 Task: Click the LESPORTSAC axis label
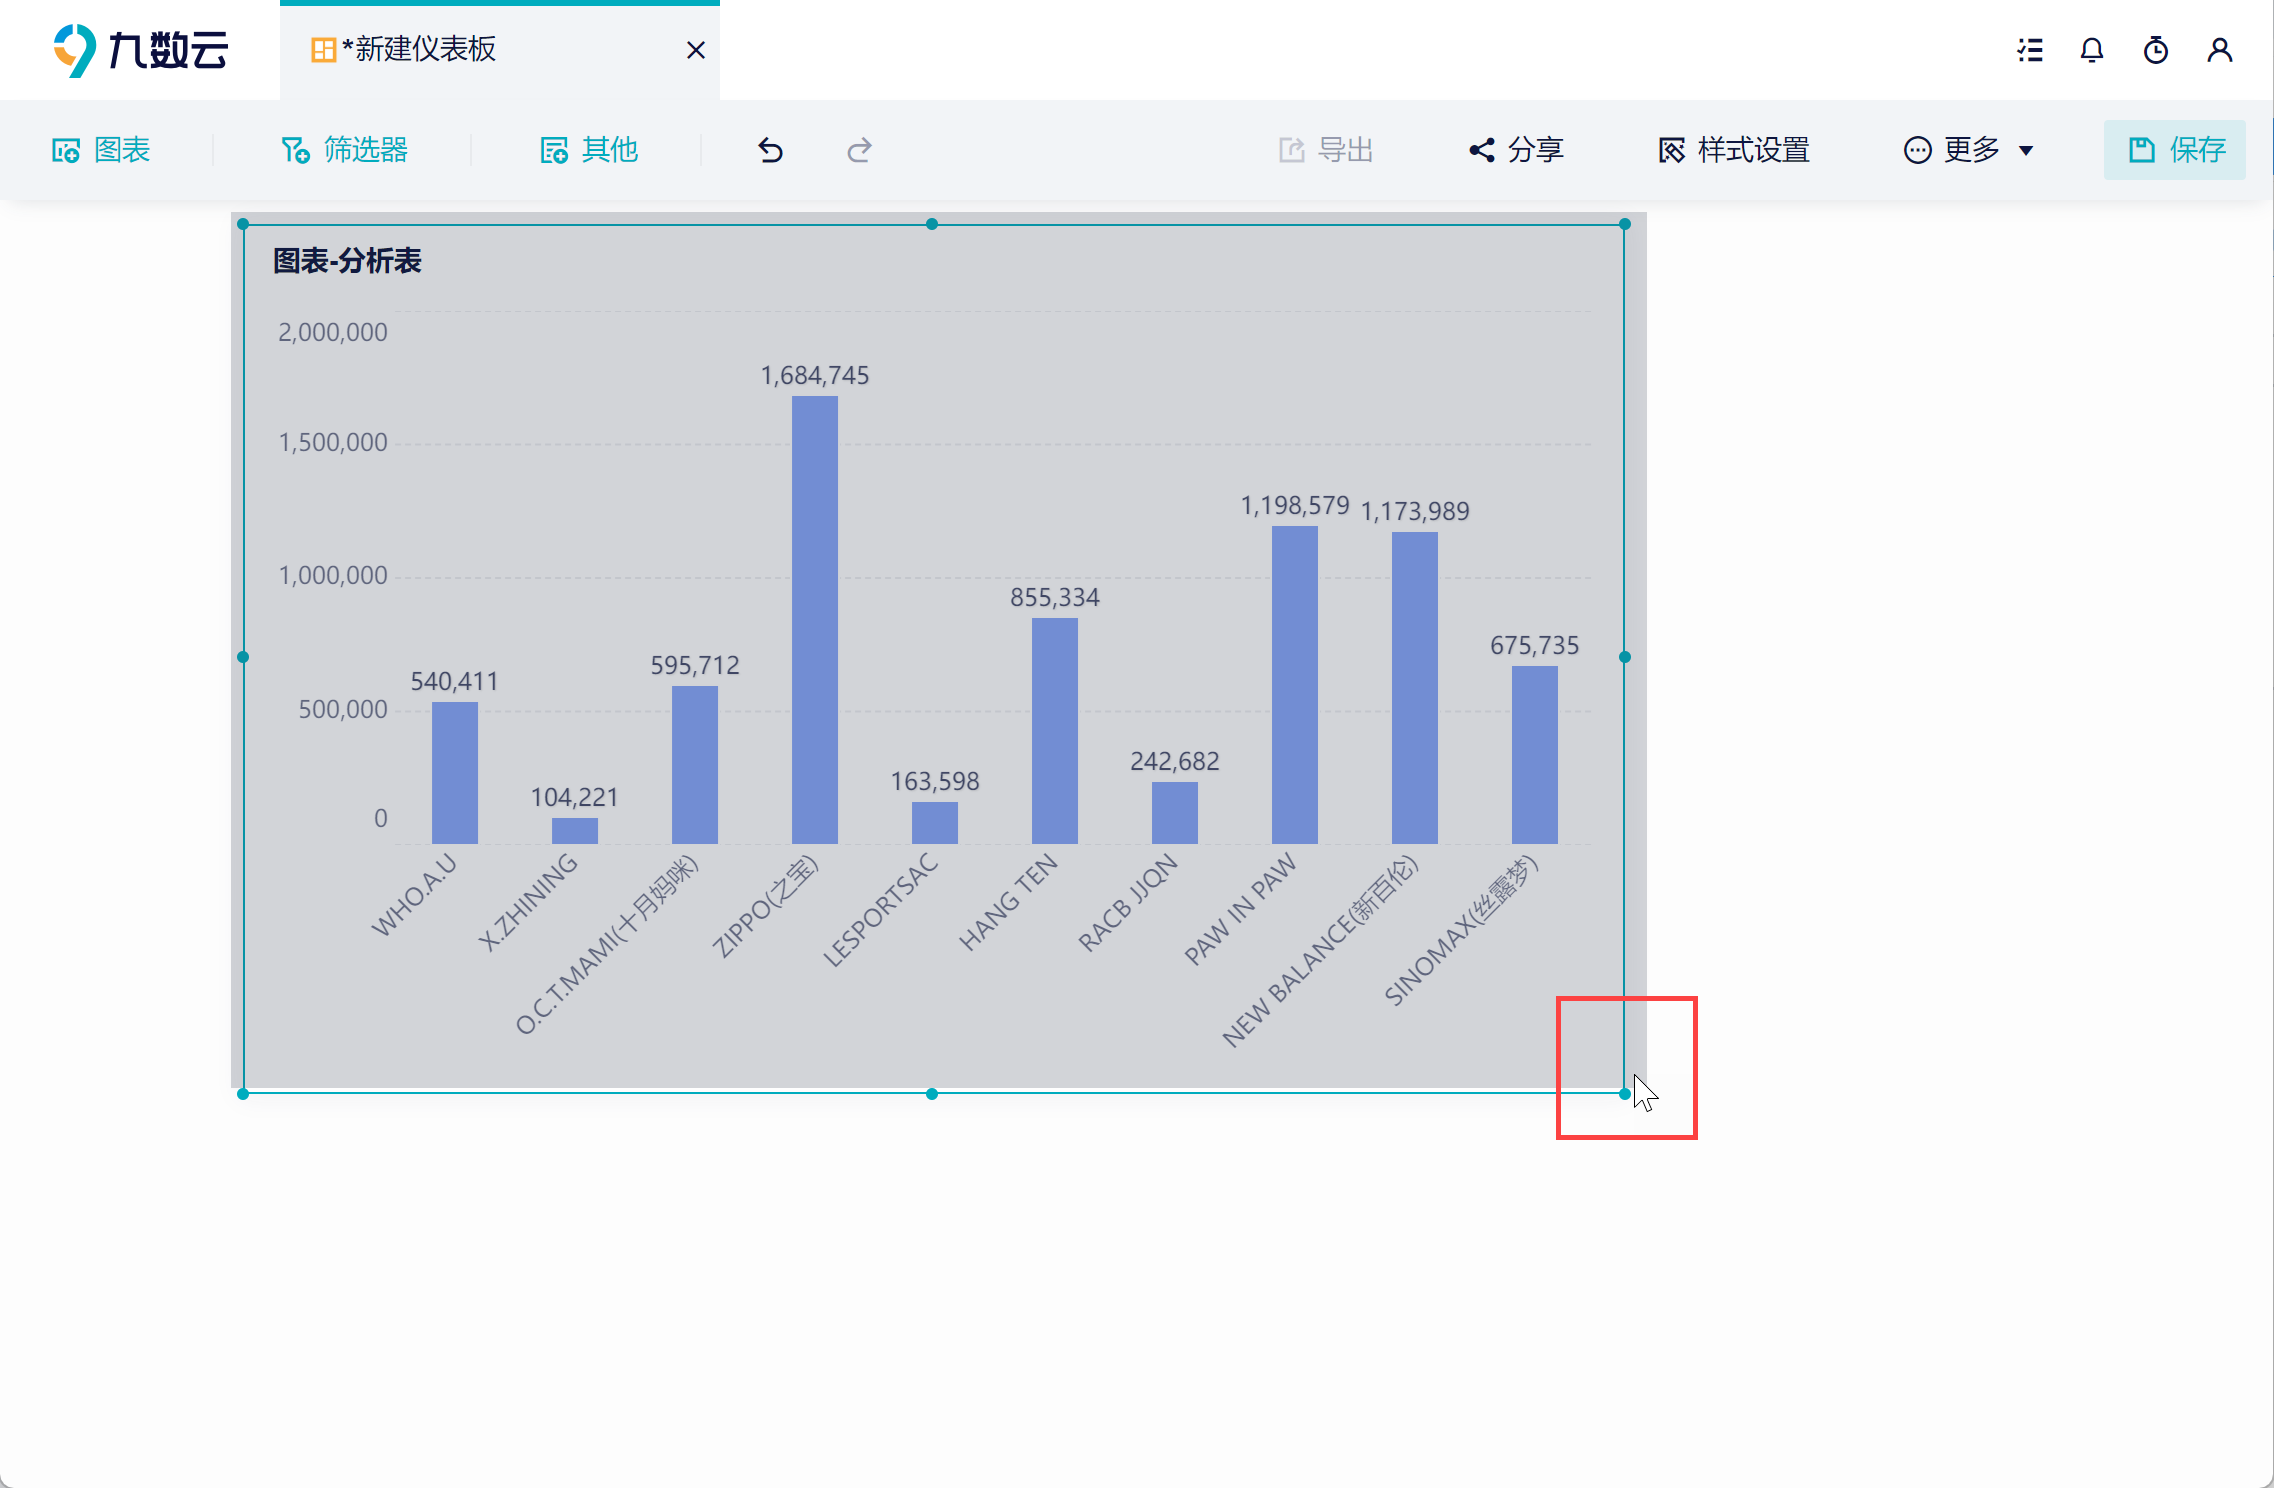[x=881, y=910]
